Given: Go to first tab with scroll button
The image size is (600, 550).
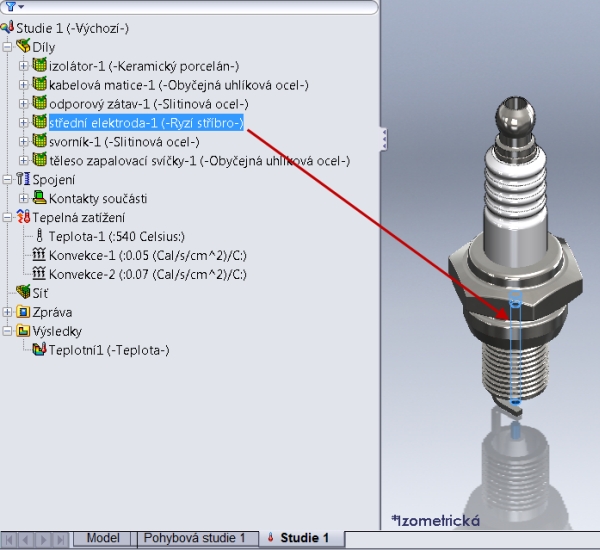Looking at the screenshot, I should (x=9, y=540).
